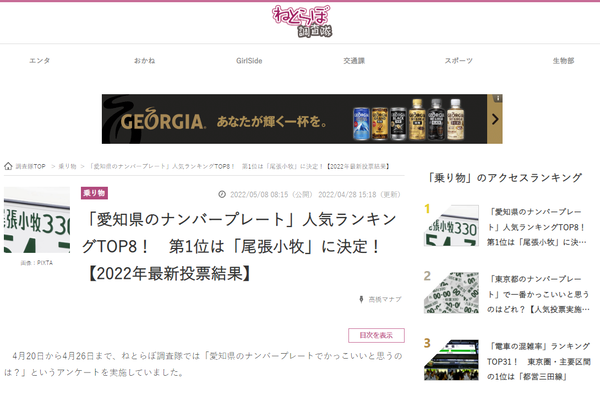Click the article headline about 愛知県のナンバープレート
The height and width of the screenshot is (395, 600).
click(x=240, y=246)
